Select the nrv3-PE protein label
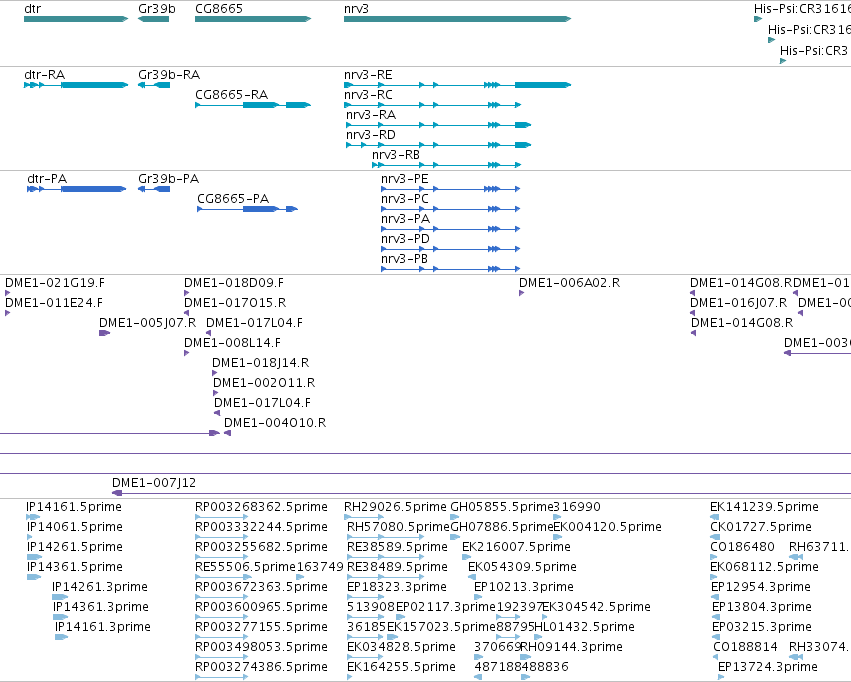The image size is (851, 682). (x=405, y=179)
